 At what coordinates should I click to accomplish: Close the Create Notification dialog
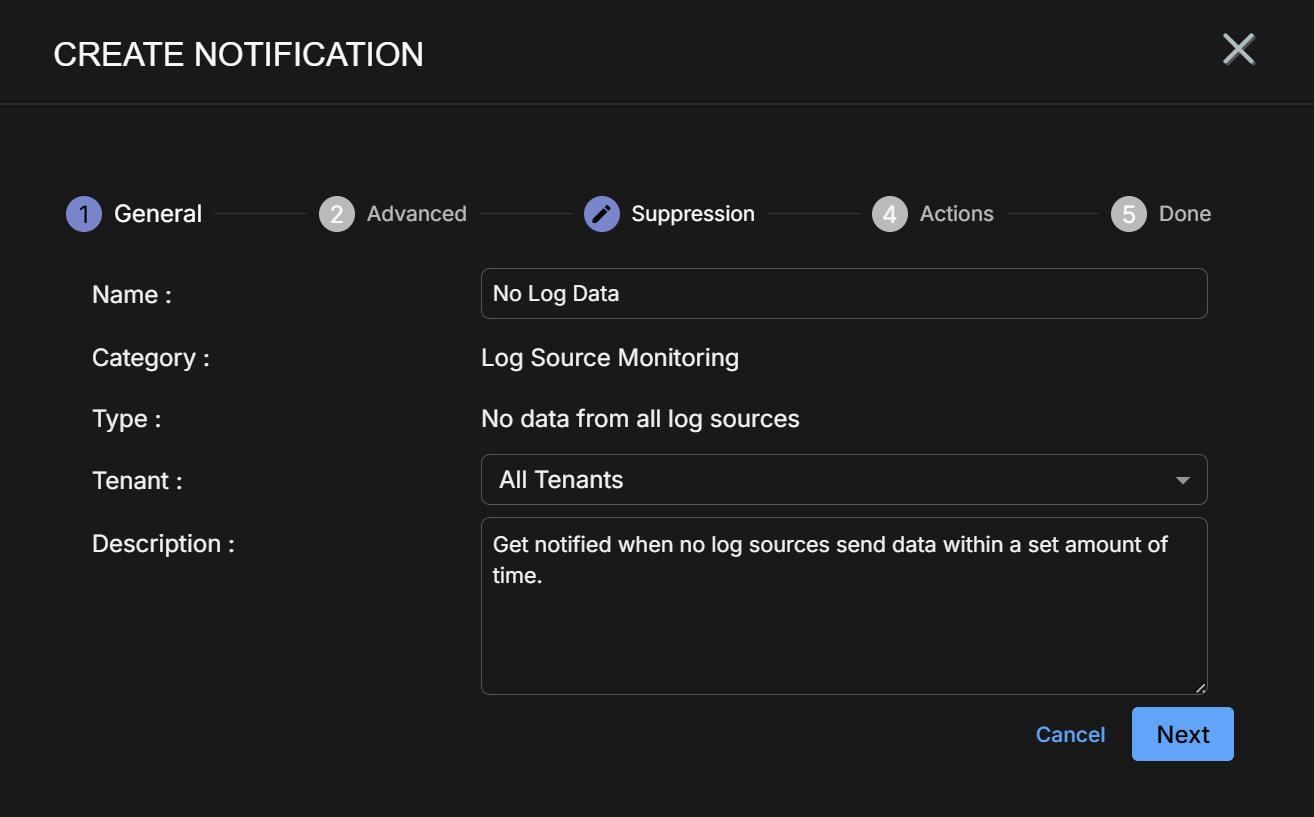click(1239, 49)
